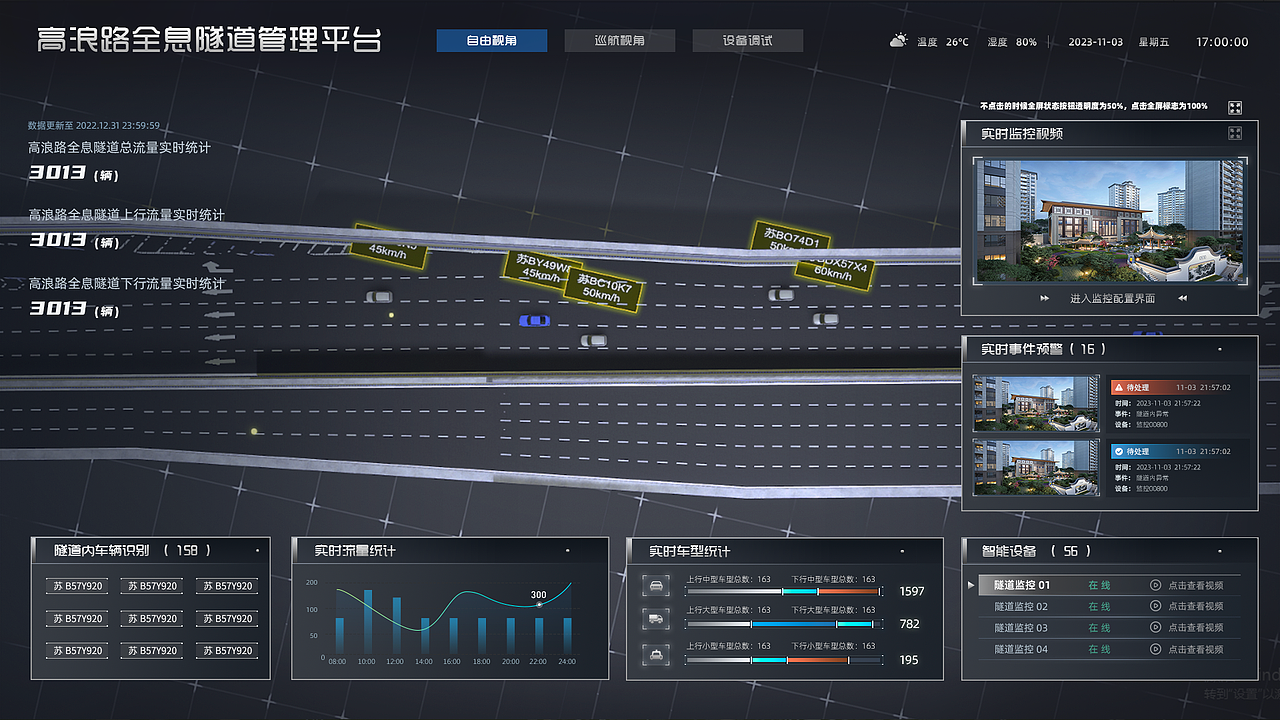
Task: Click the top-right fullscreen icon above the video panel
Action: tap(1235, 107)
